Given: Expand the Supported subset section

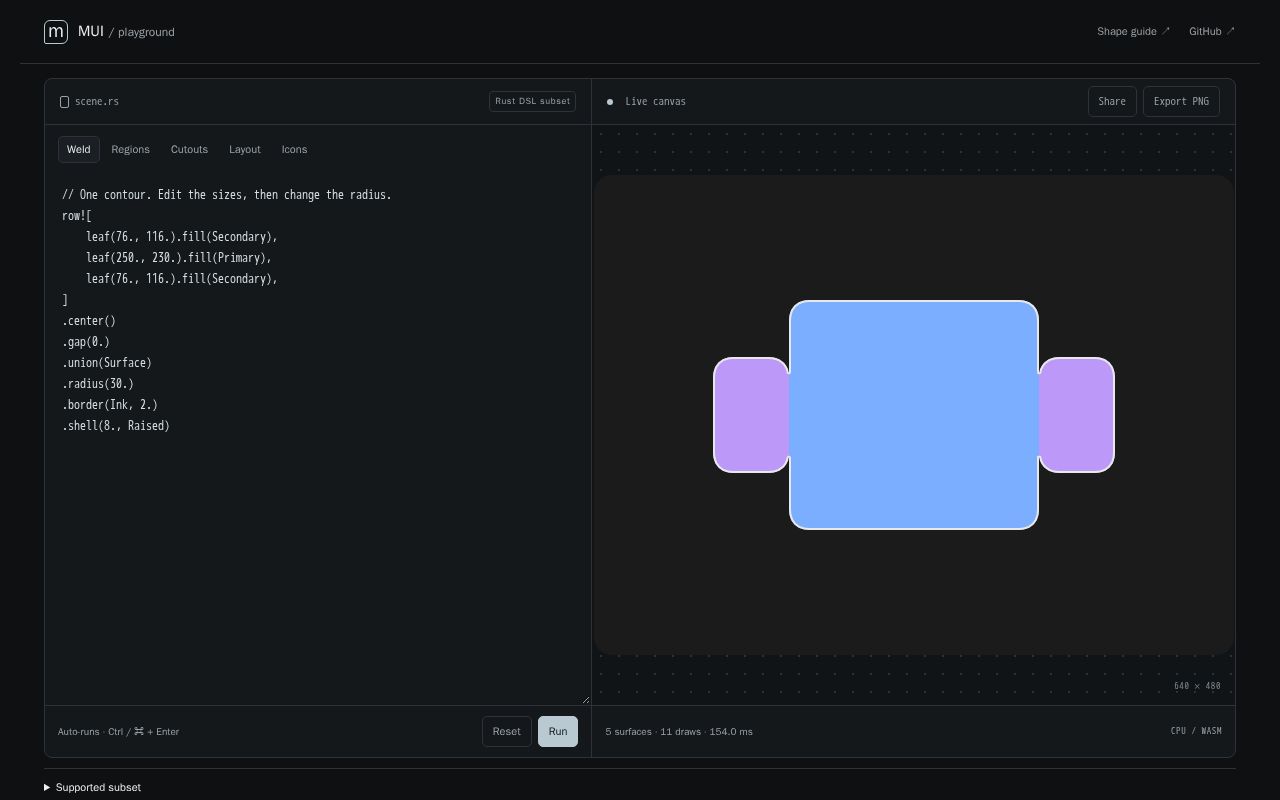Looking at the screenshot, I should 92,788.
